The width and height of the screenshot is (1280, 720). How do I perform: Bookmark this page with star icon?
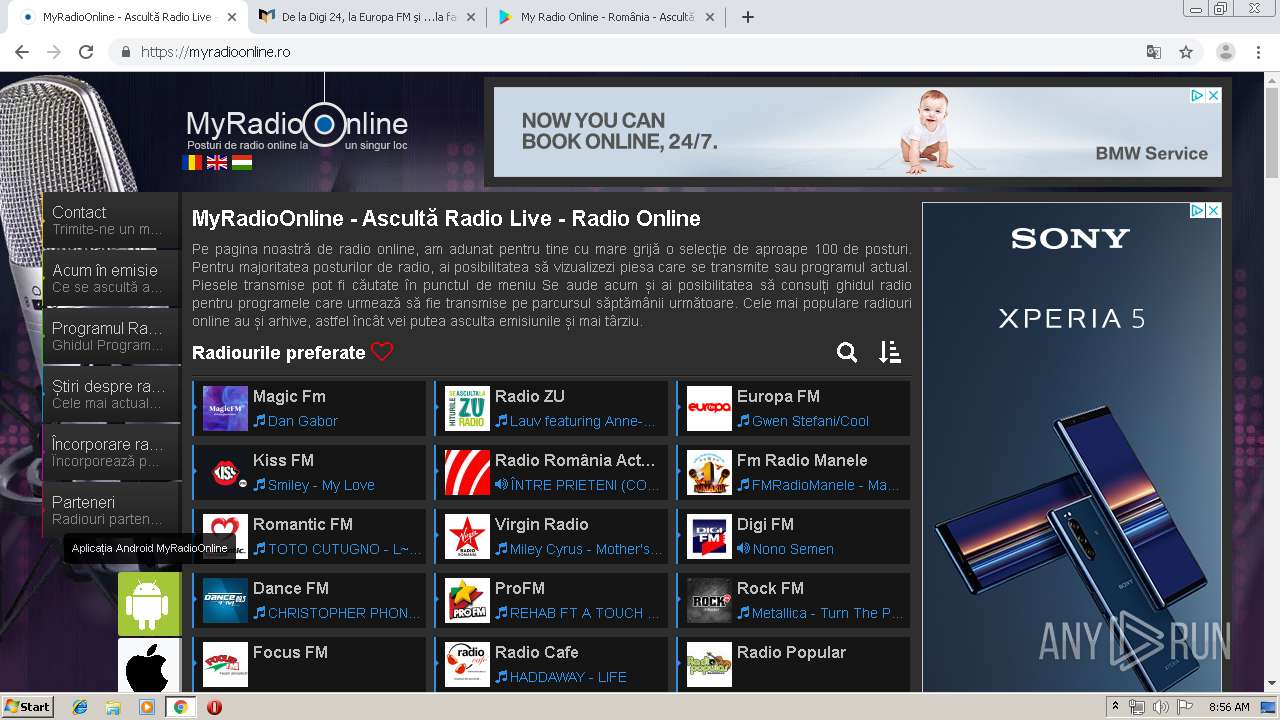click(x=1186, y=52)
